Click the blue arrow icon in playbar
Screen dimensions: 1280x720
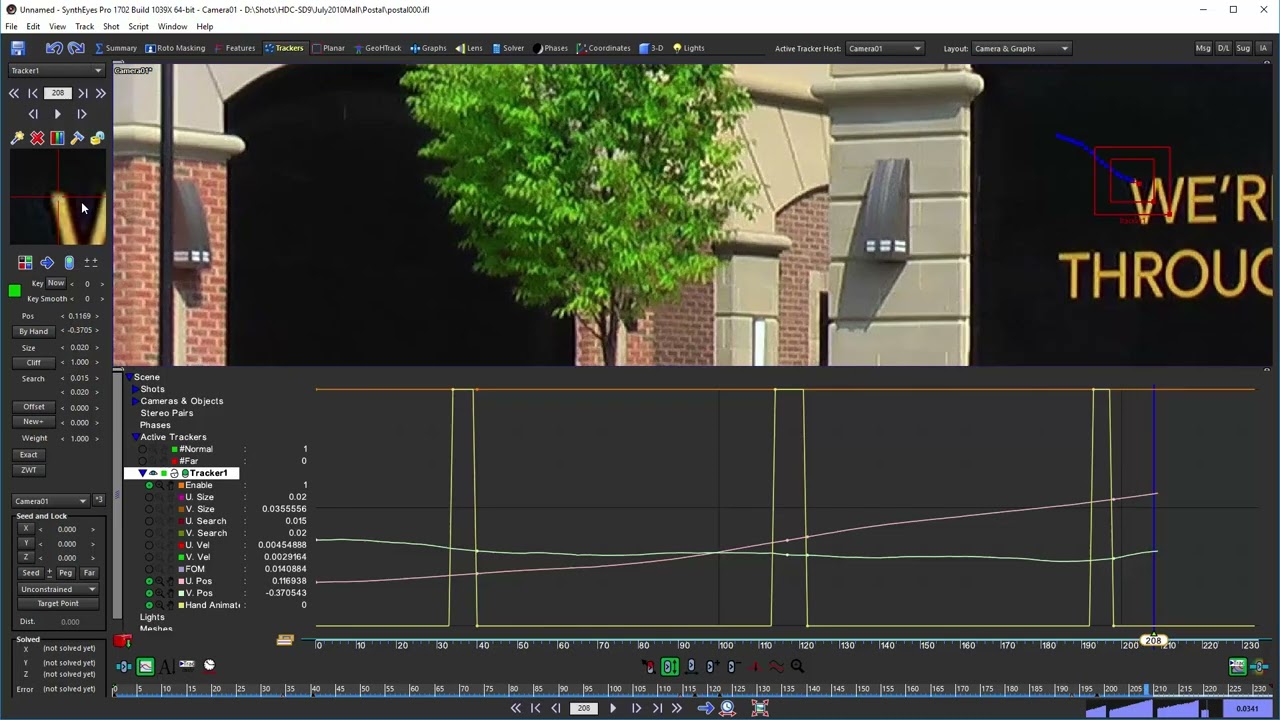coord(705,708)
